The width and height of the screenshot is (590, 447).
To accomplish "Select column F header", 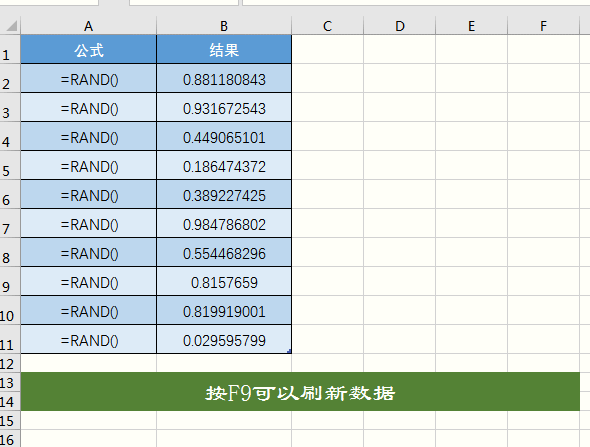I will point(543,26).
